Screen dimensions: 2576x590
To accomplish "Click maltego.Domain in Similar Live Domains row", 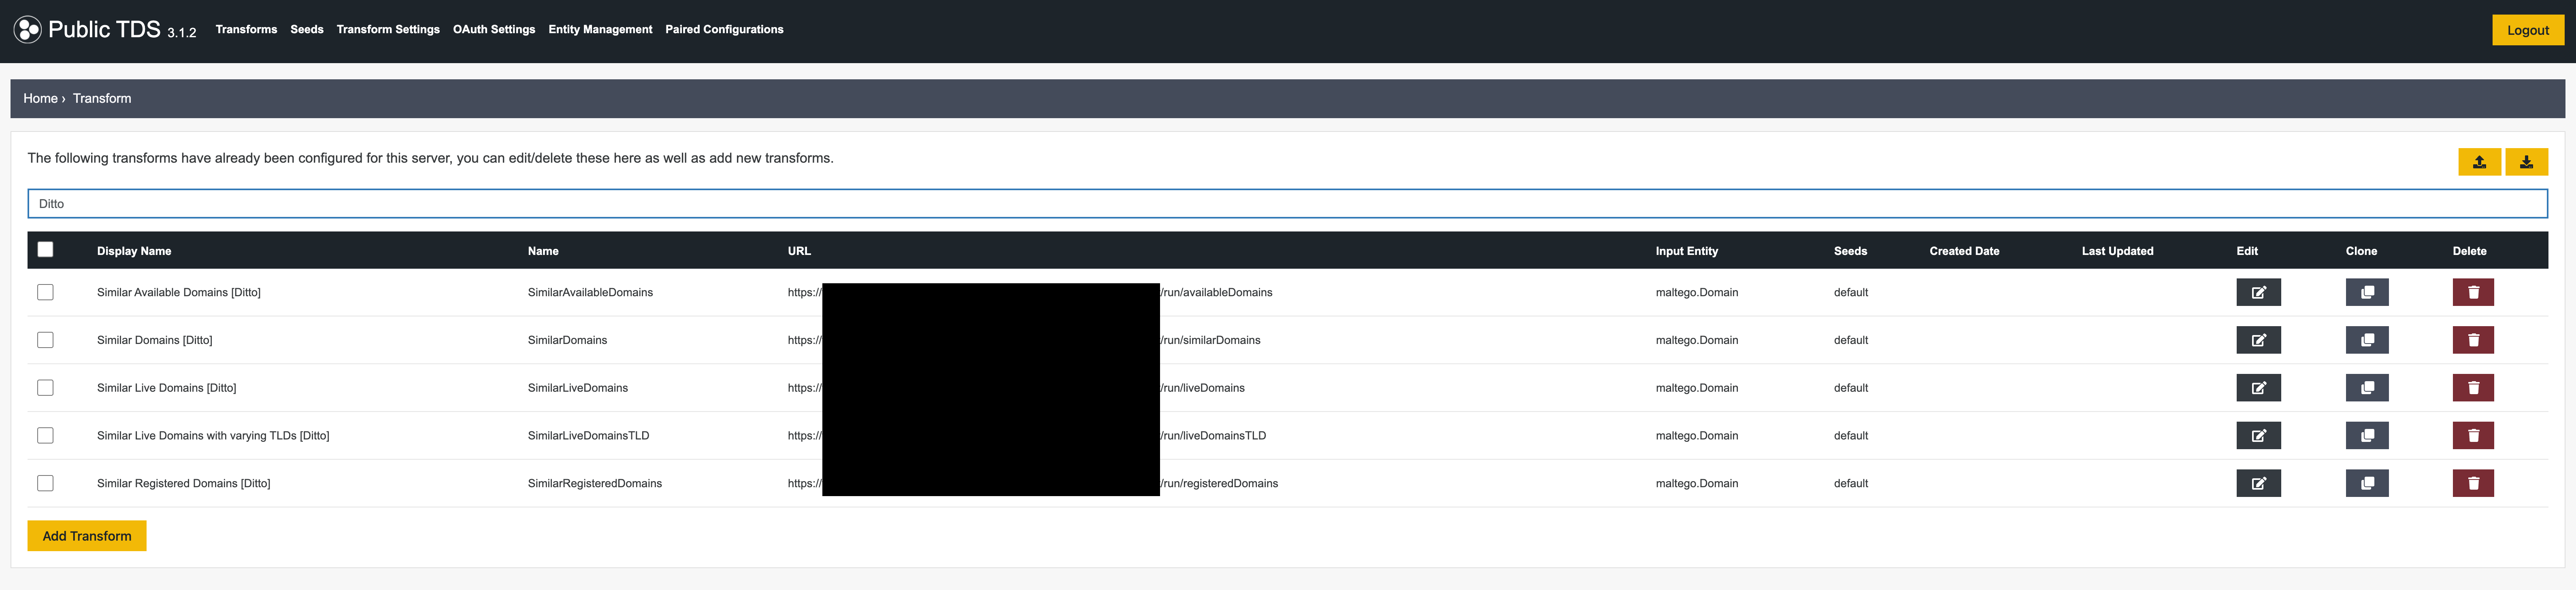I will [1696, 388].
